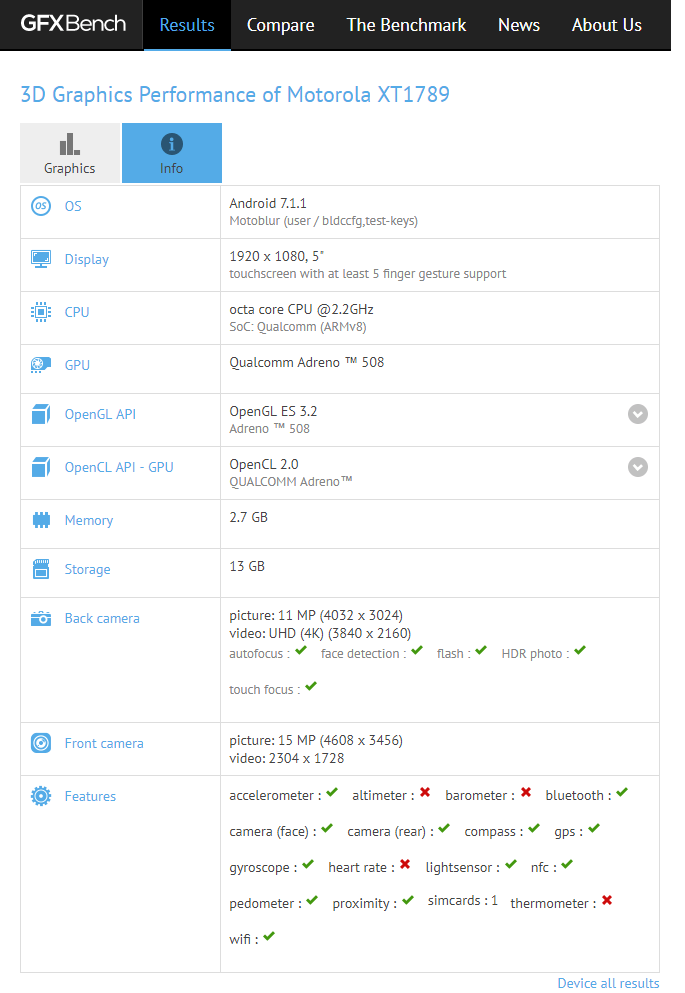Image resolution: width=685 pixels, height=993 pixels.
Task: Click the CPU chip icon
Action: click(41, 312)
